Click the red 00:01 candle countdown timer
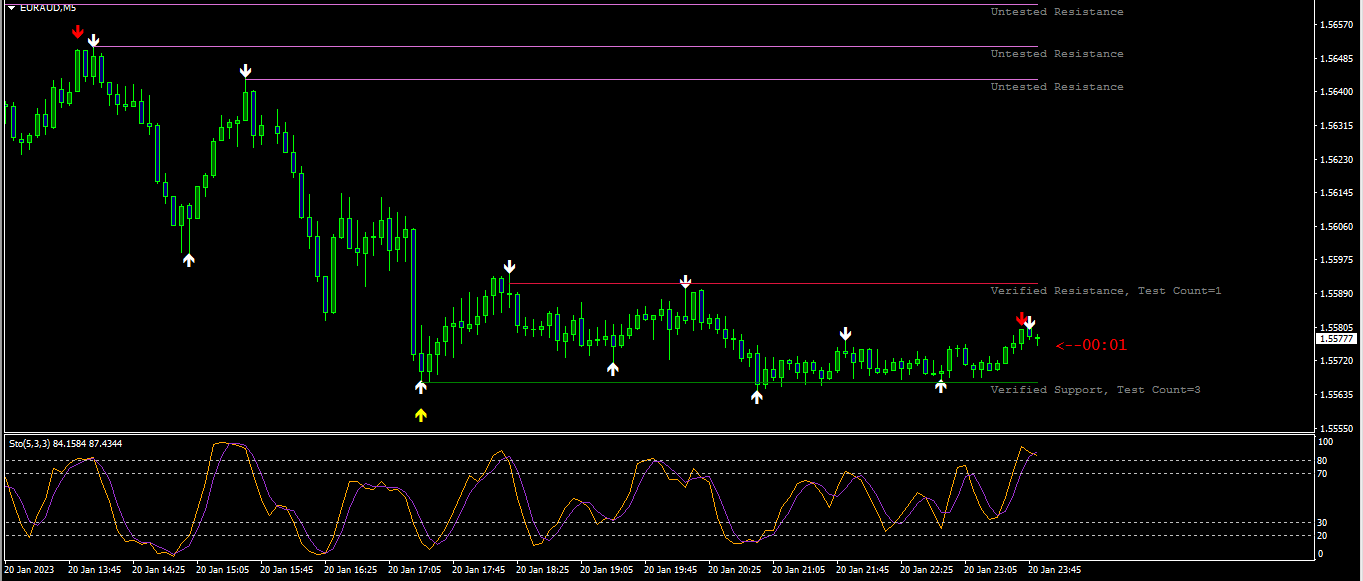Screen dimensions: 1363x581 (x=1091, y=345)
